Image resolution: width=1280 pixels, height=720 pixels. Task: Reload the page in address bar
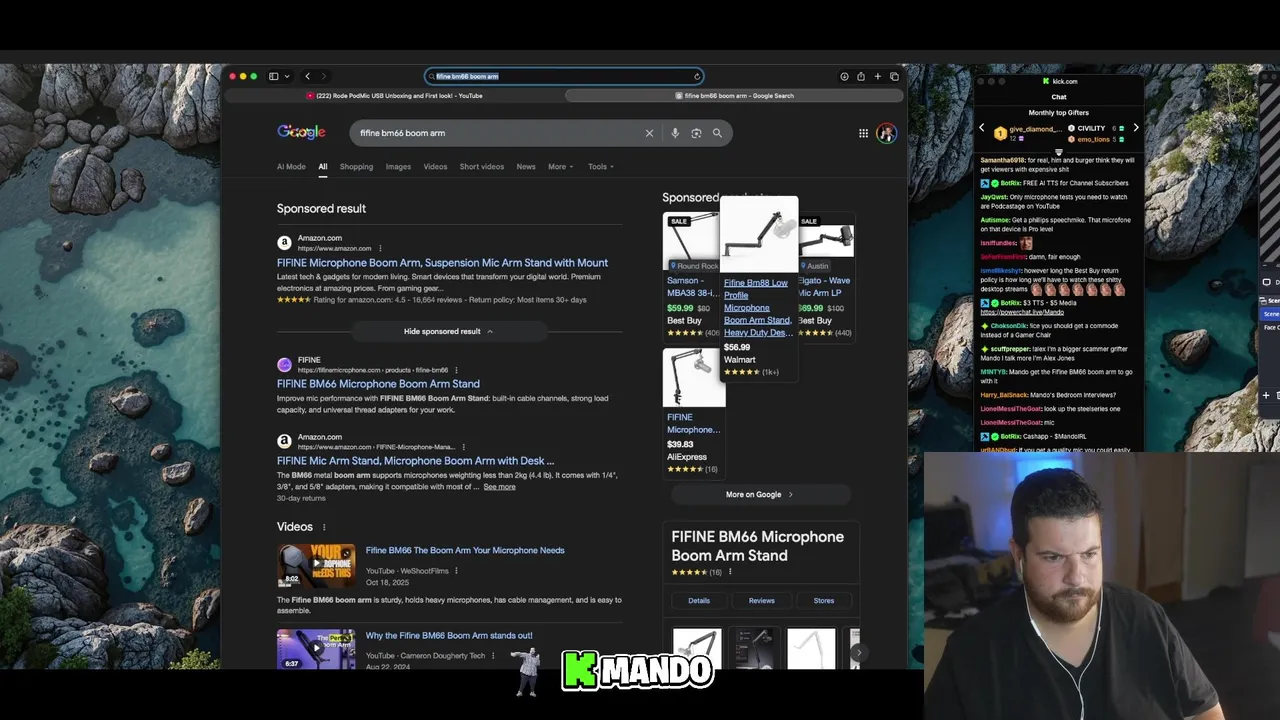click(697, 76)
